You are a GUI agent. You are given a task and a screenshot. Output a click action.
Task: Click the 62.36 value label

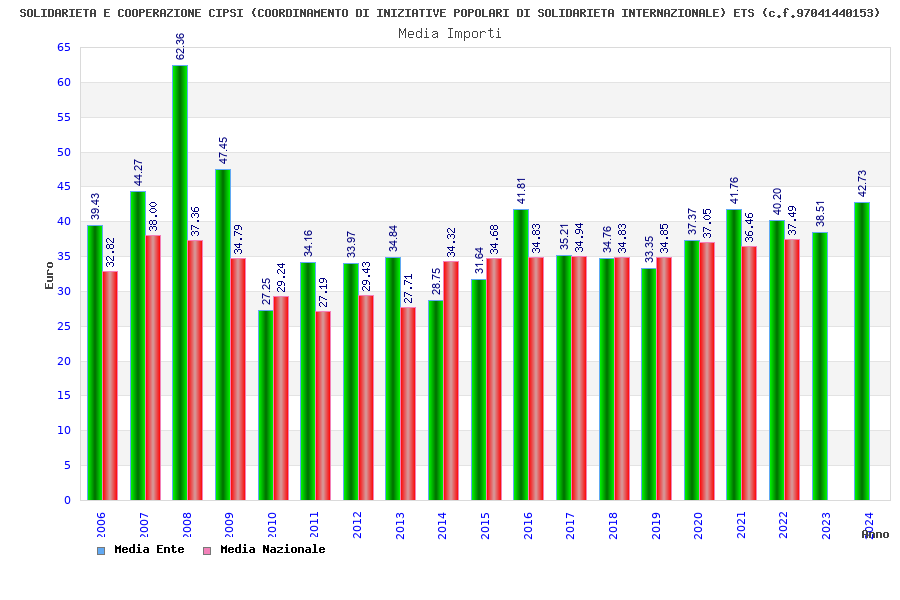tap(180, 47)
